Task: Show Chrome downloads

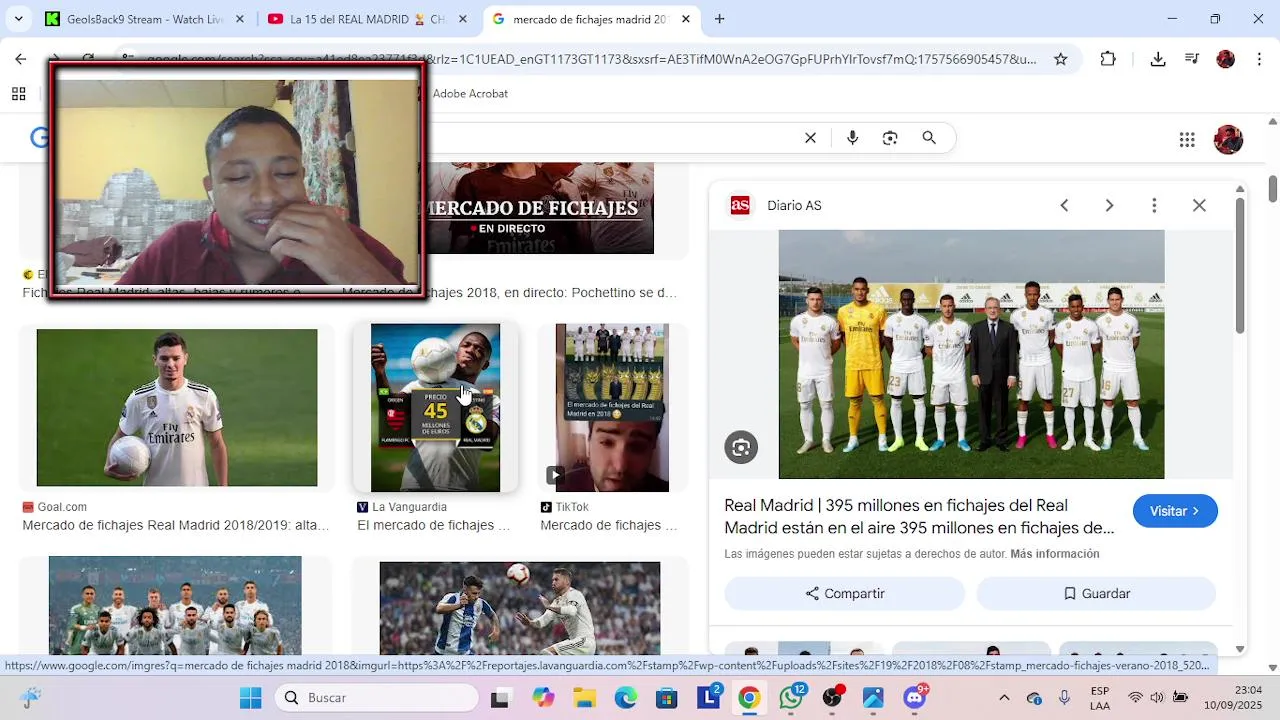Action: point(1158,59)
